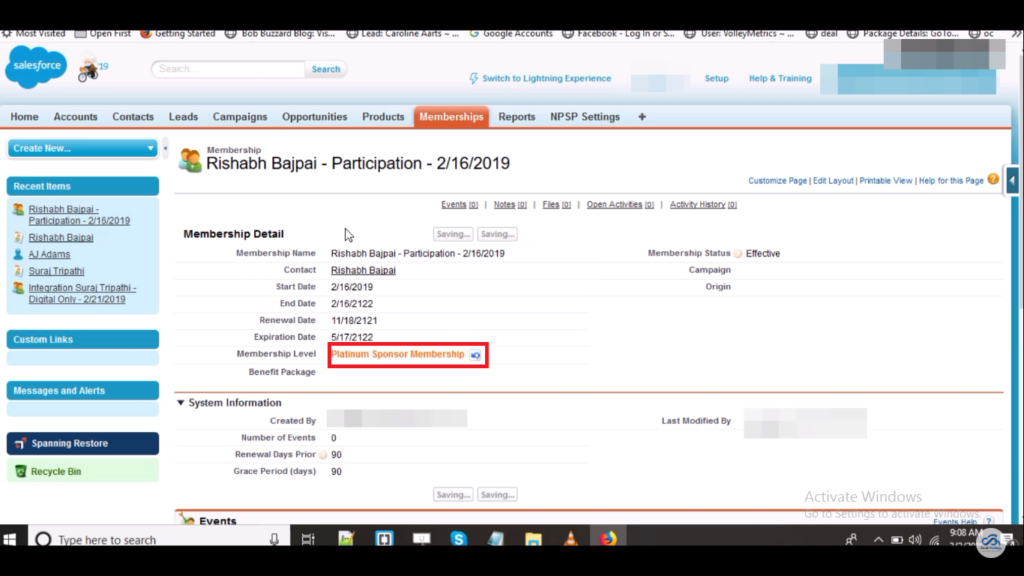Open Firefox from the Windows taskbar

pyautogui.click(x=608, y=539)
